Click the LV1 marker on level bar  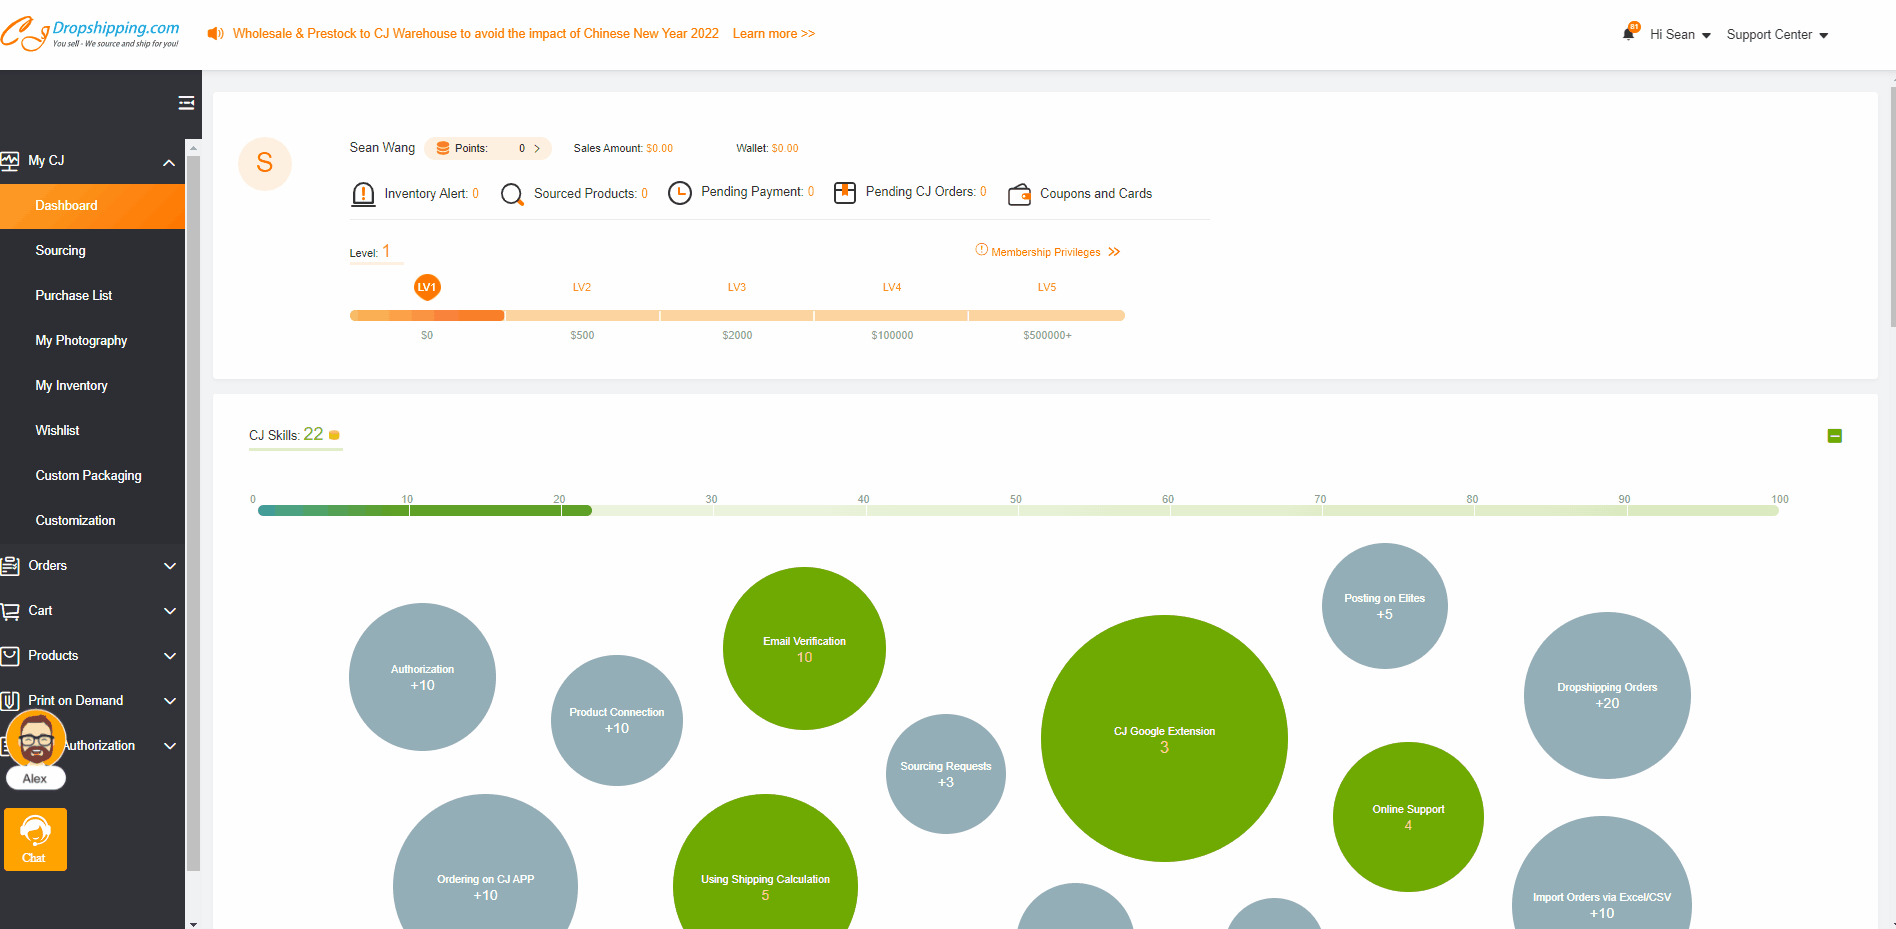427,287
